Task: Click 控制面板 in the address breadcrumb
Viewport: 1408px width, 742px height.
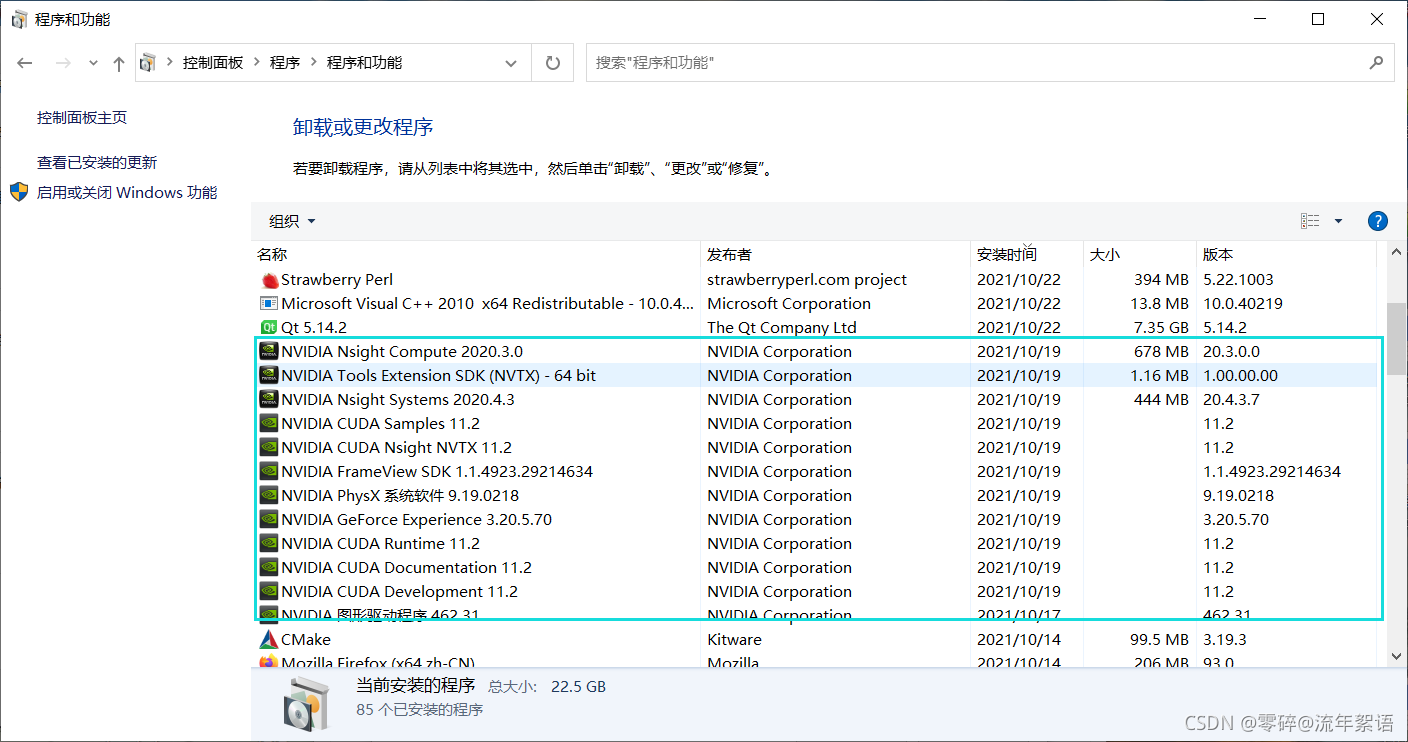Action: coord(213,63)
